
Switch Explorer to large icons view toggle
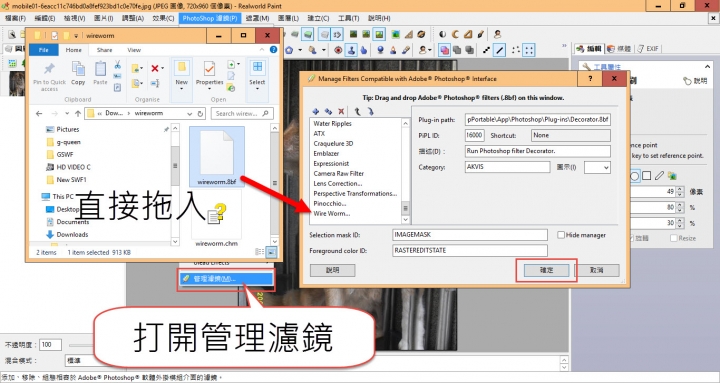coord(271,252)
